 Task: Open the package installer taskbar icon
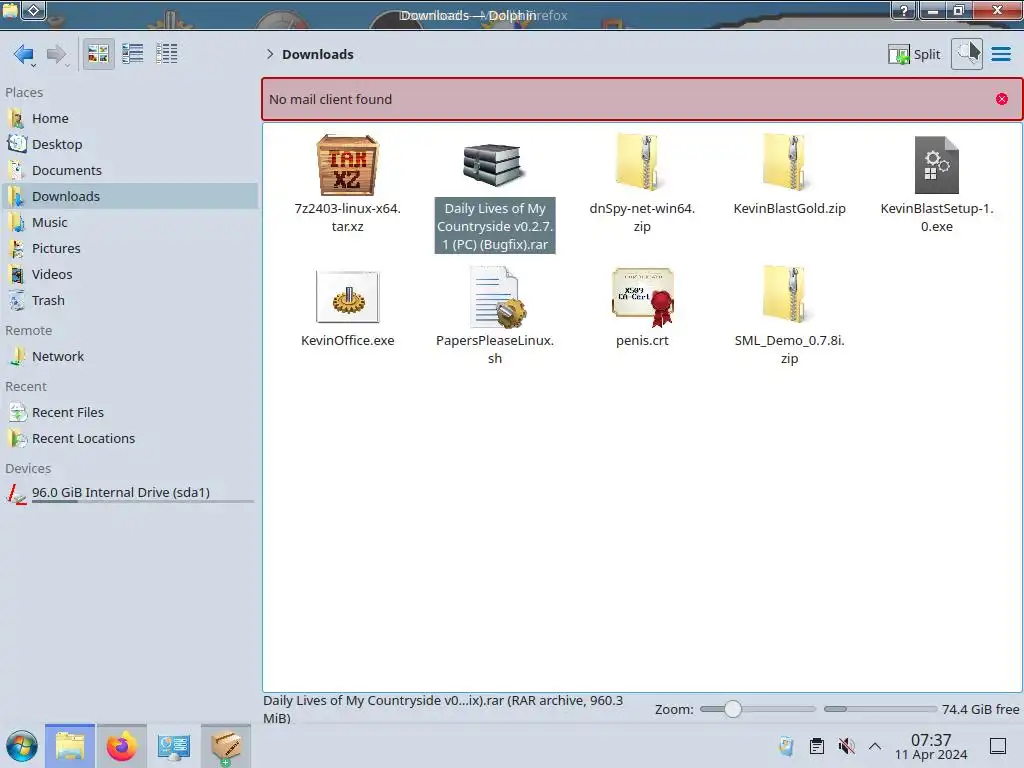point(226,746)
